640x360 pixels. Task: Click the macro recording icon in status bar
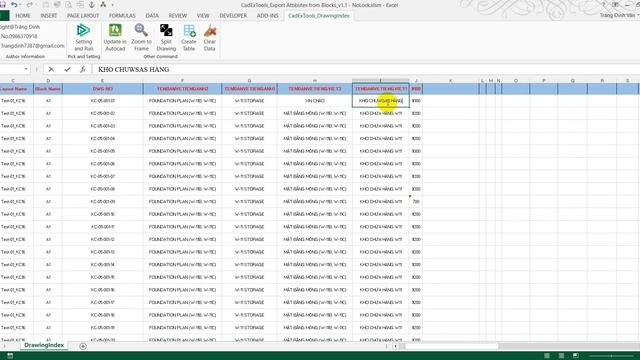coord(10,356)
